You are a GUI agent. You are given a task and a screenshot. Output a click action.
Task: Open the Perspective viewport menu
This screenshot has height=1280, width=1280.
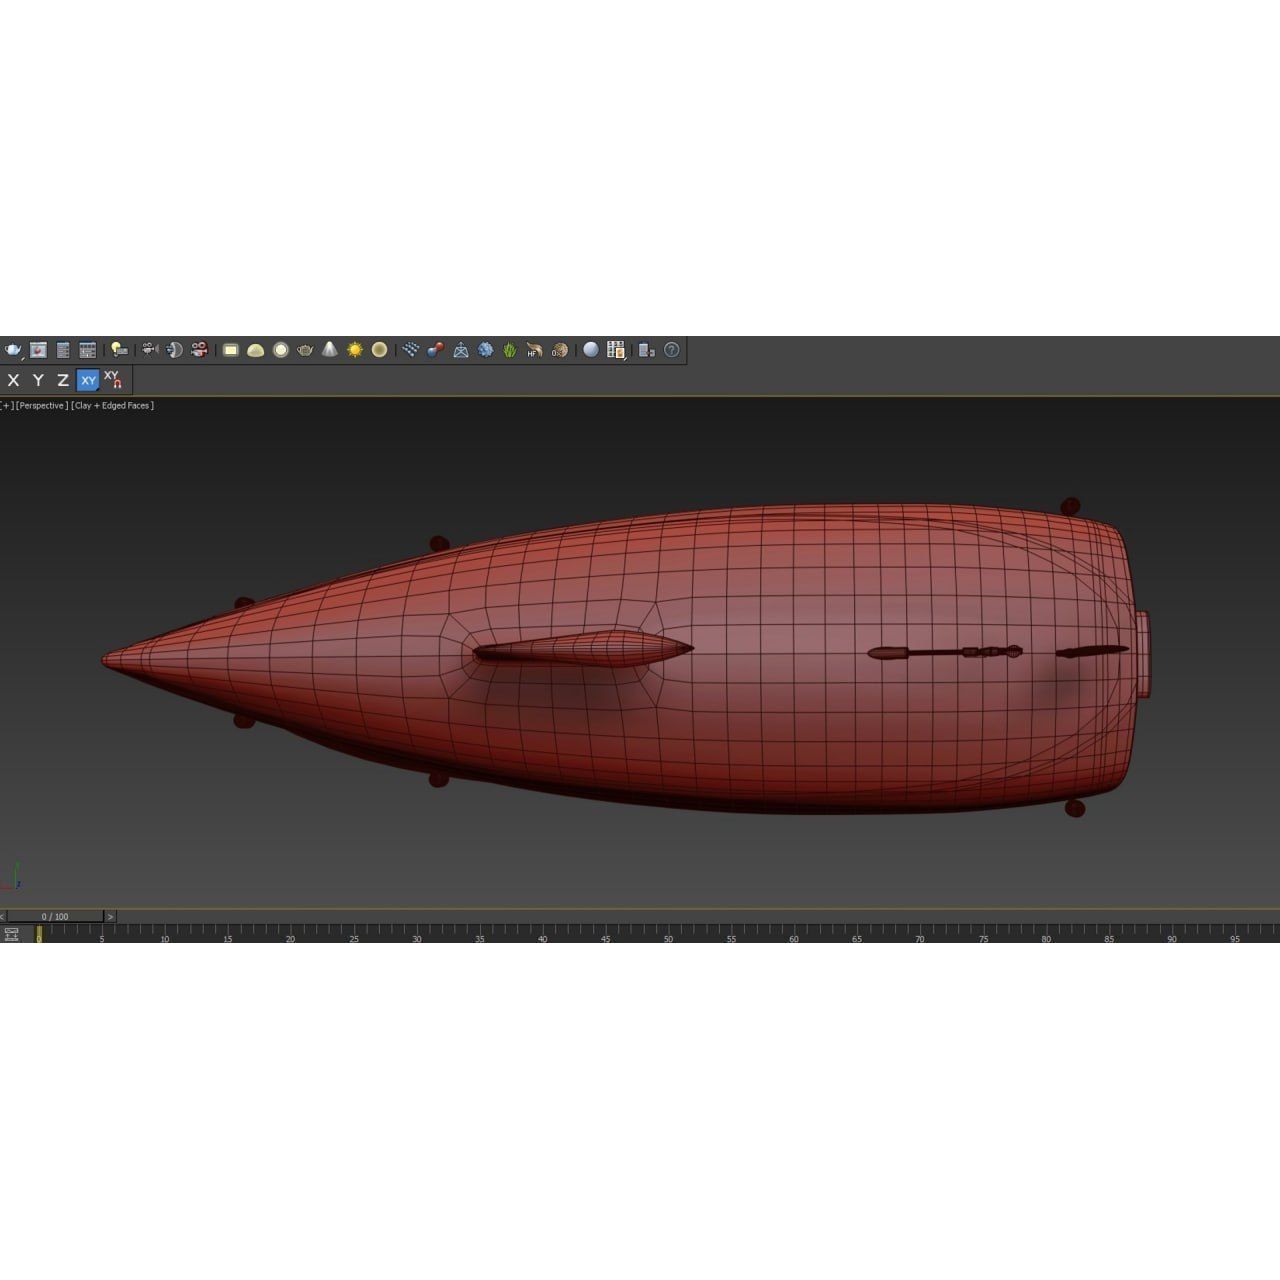pyautogui.click(x=40, y=405)
